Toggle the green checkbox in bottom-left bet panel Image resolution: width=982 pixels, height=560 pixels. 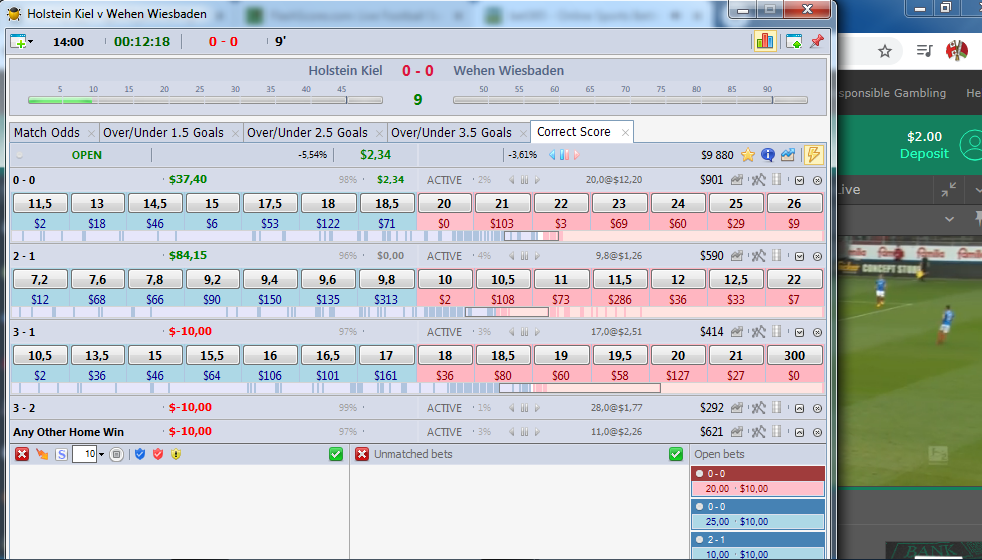(x=336, y=454)
